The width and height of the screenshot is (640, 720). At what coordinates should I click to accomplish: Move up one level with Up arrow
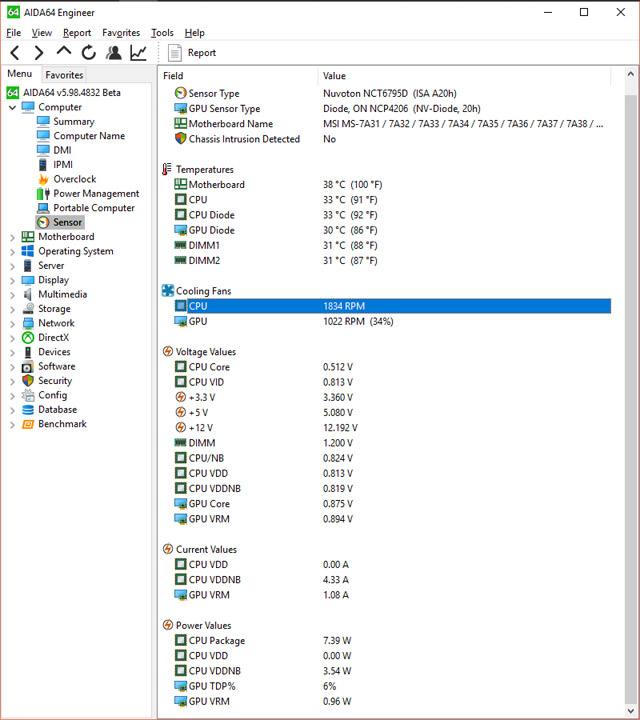pyautogui.click(x=64, y=51)
